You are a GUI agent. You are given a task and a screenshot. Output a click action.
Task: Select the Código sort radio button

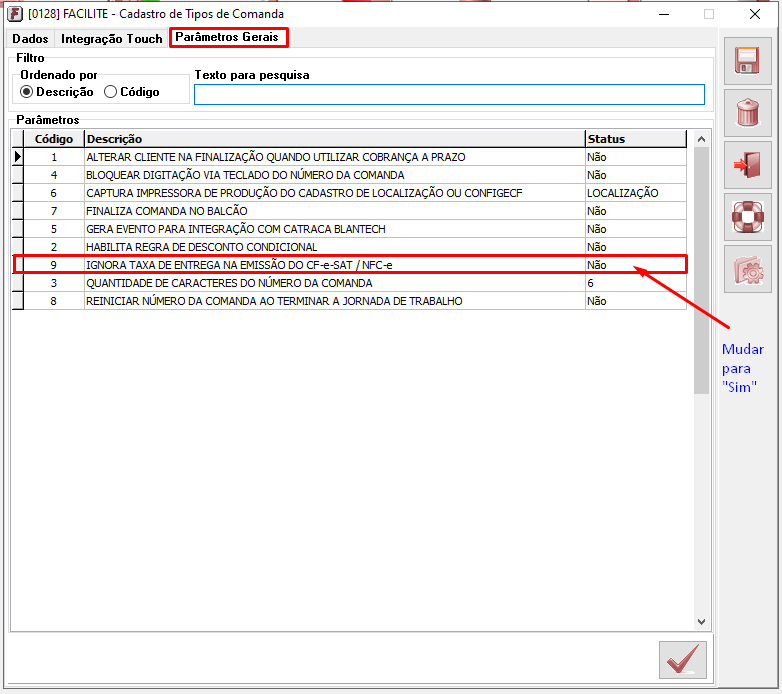(111, 92)
